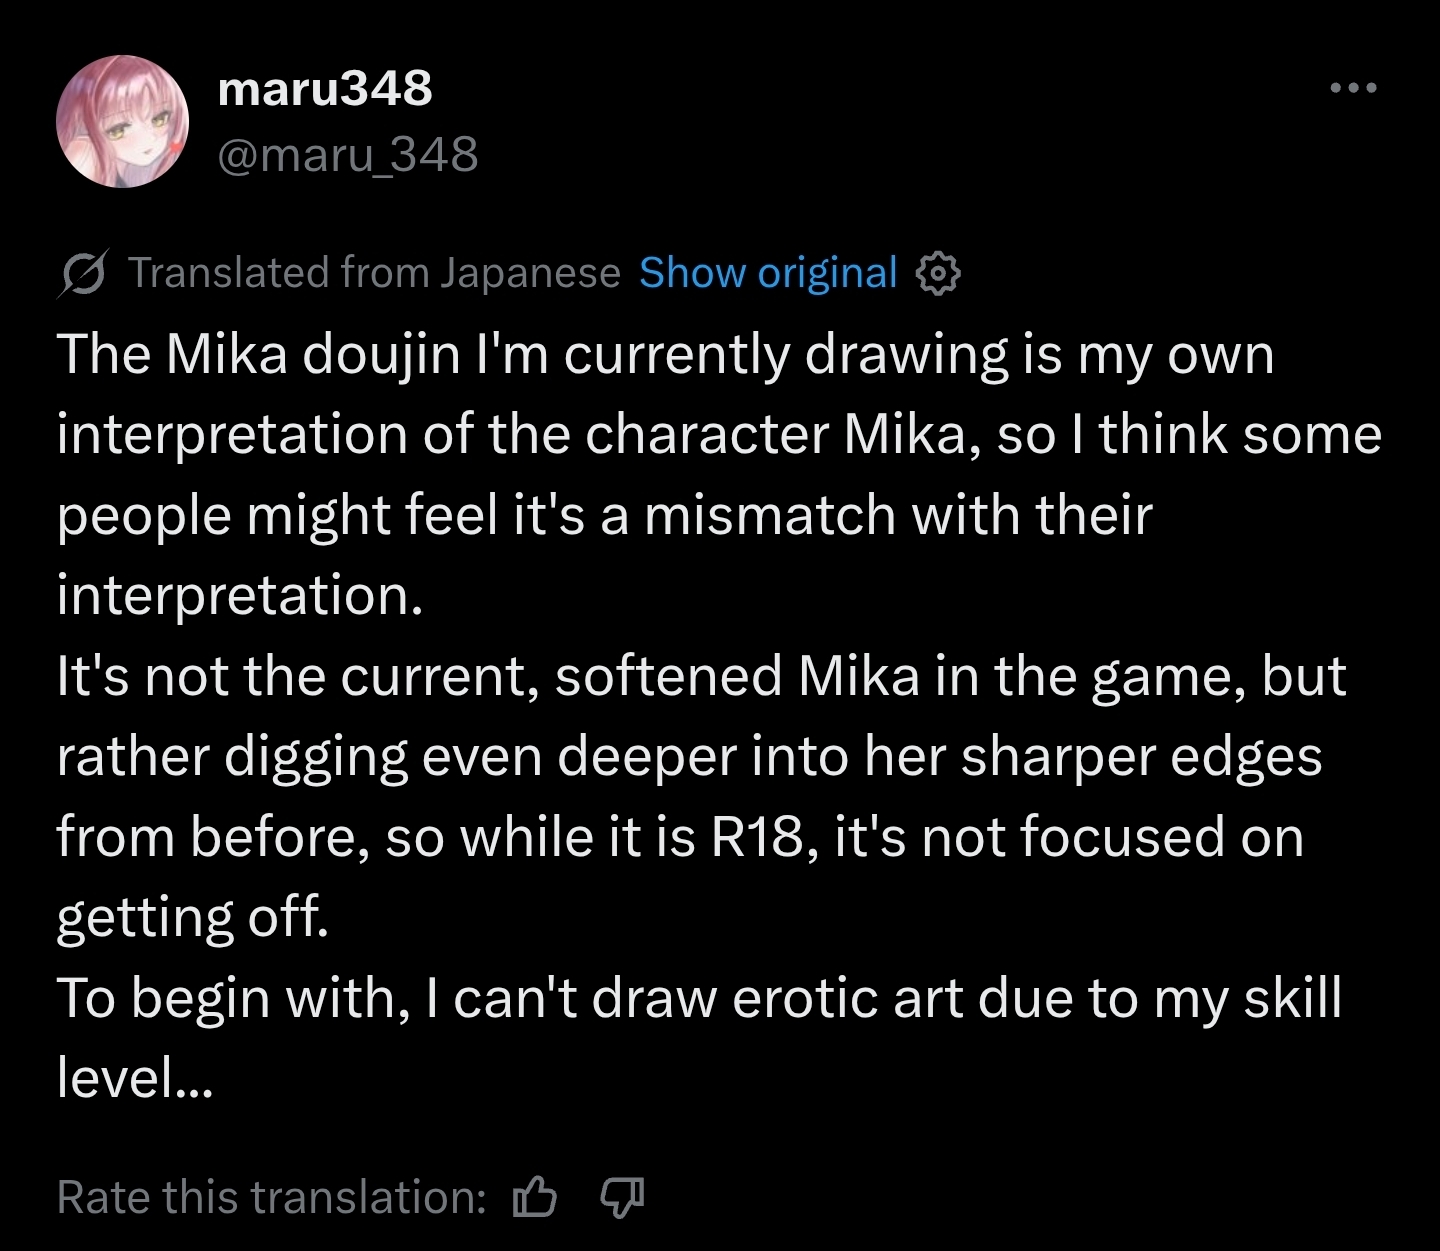Screen dimensions: 1440x1251
Task: Click the line starting 'It's not the current'
Action: [702, 677]
